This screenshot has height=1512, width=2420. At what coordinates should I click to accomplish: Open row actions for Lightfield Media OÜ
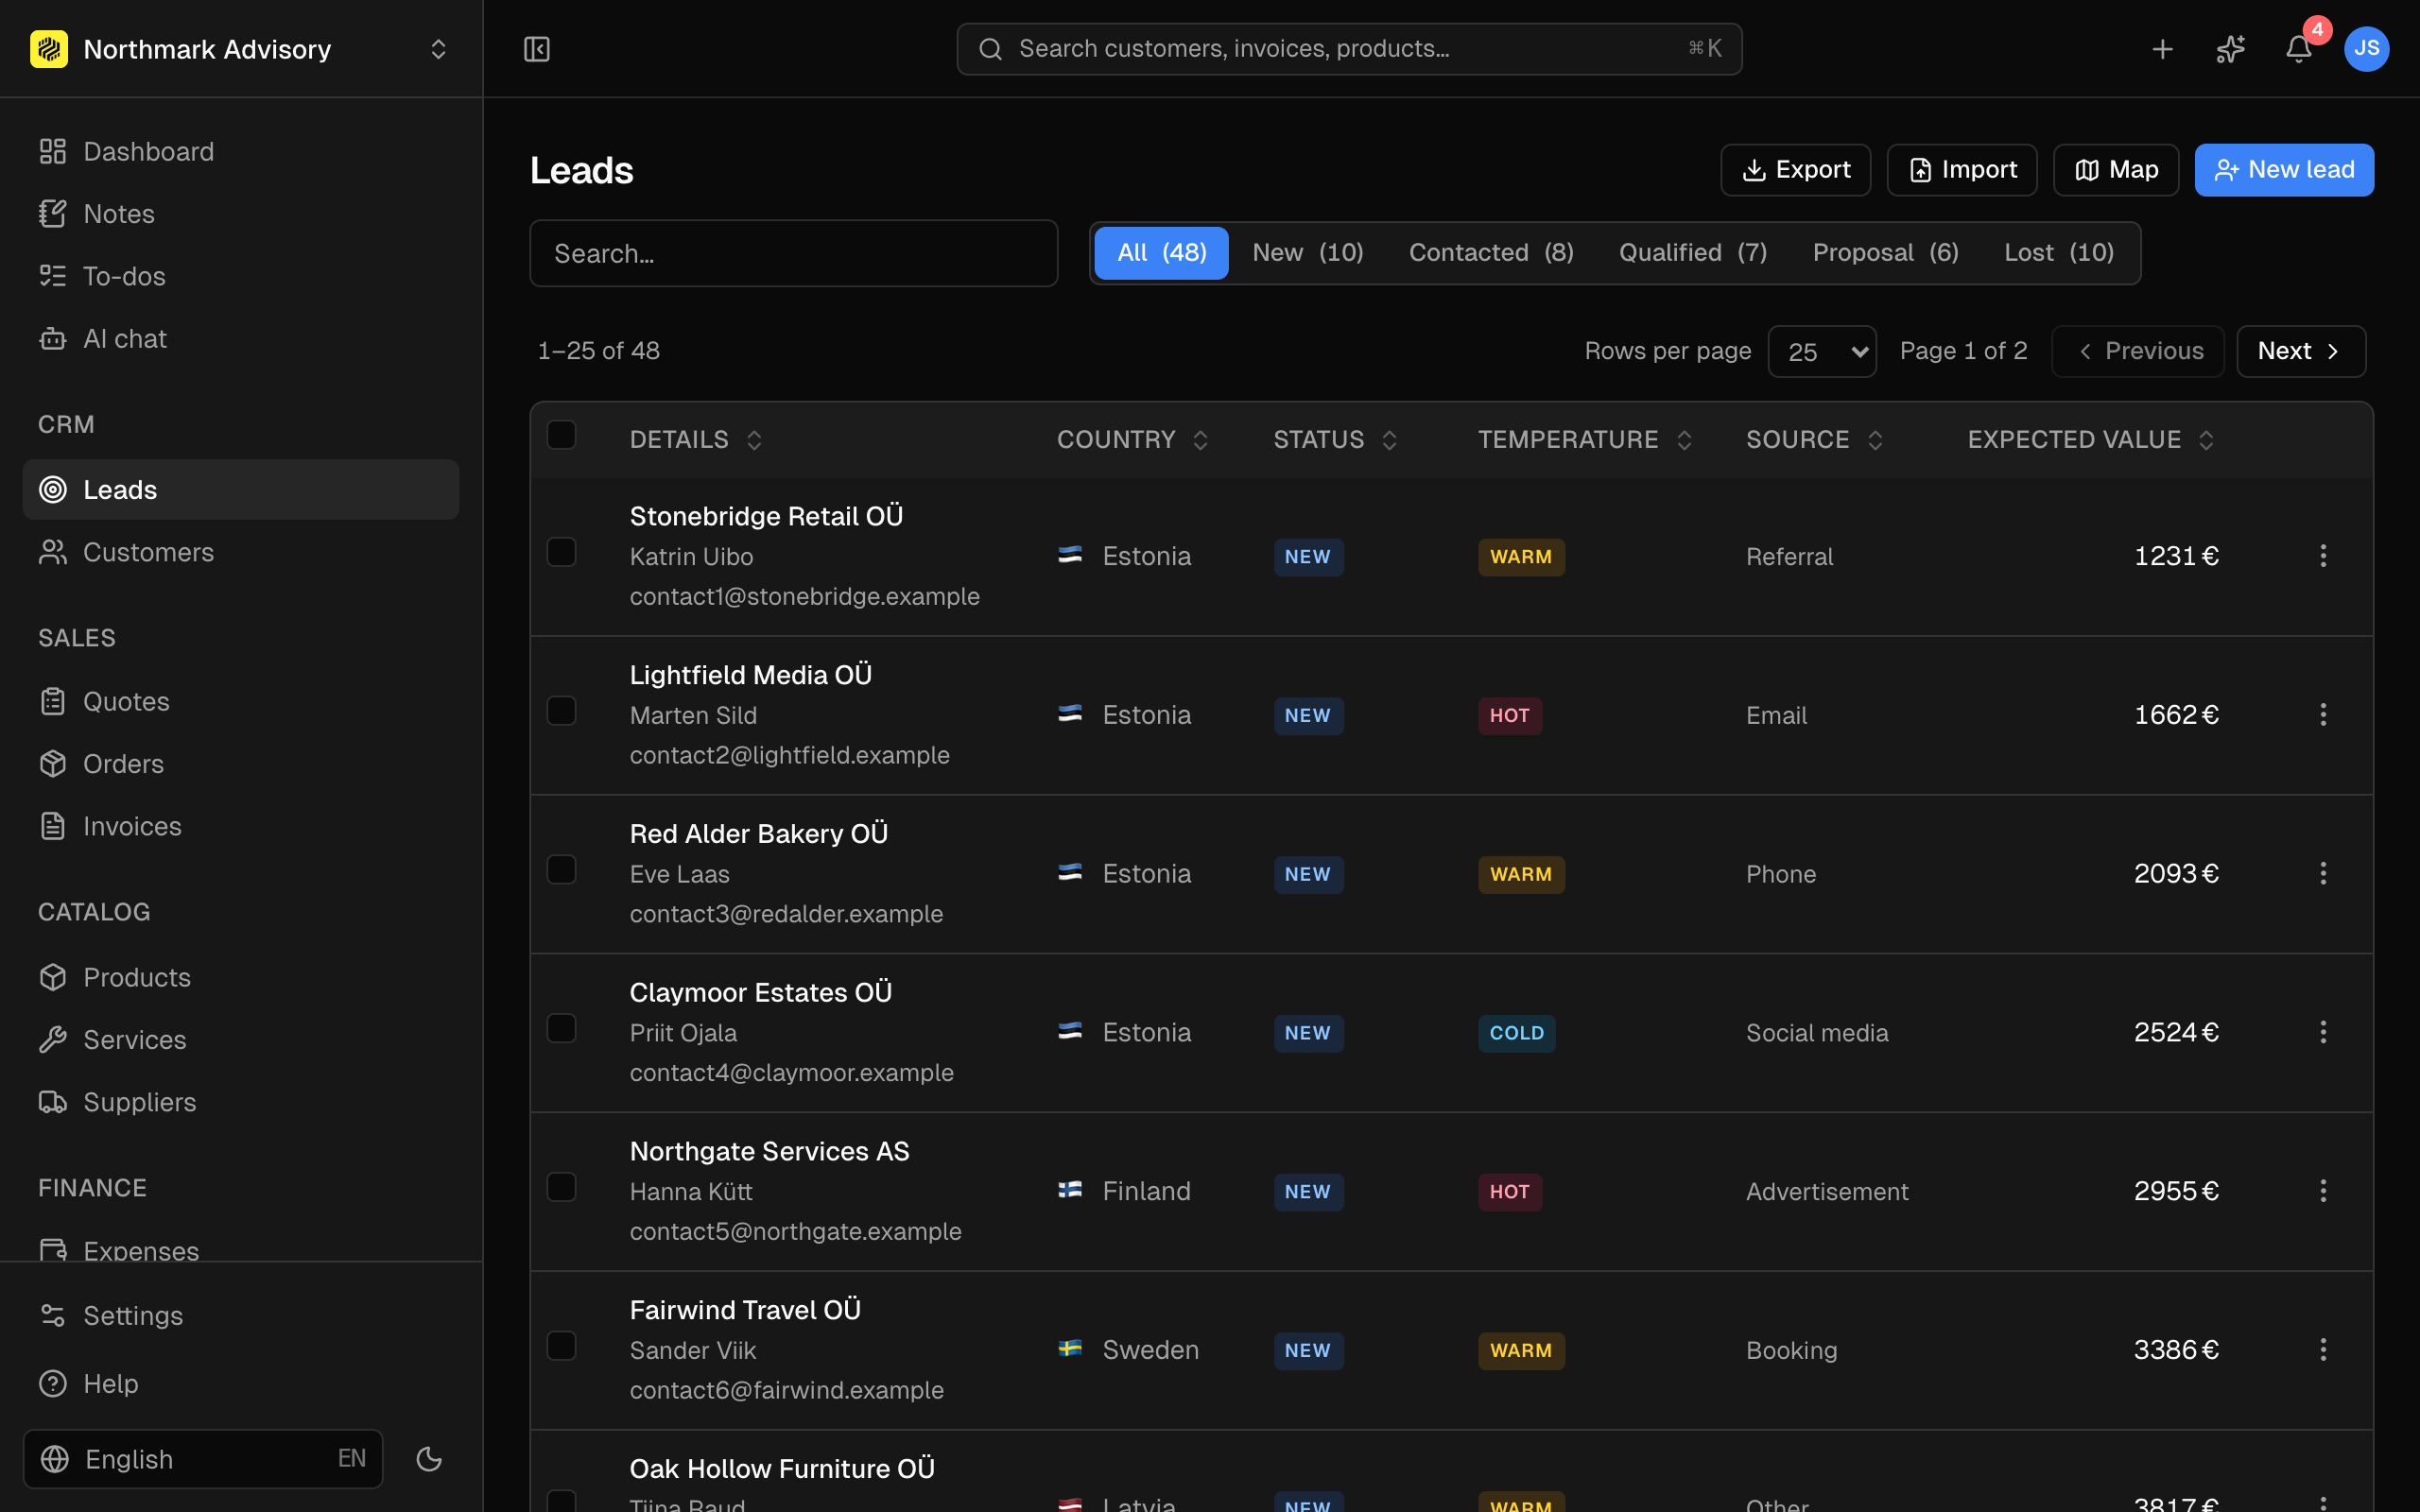[2323, 715]
